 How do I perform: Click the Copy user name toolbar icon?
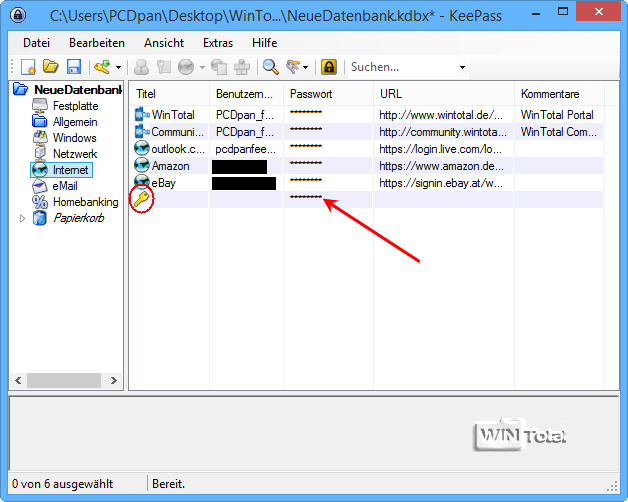141,67
